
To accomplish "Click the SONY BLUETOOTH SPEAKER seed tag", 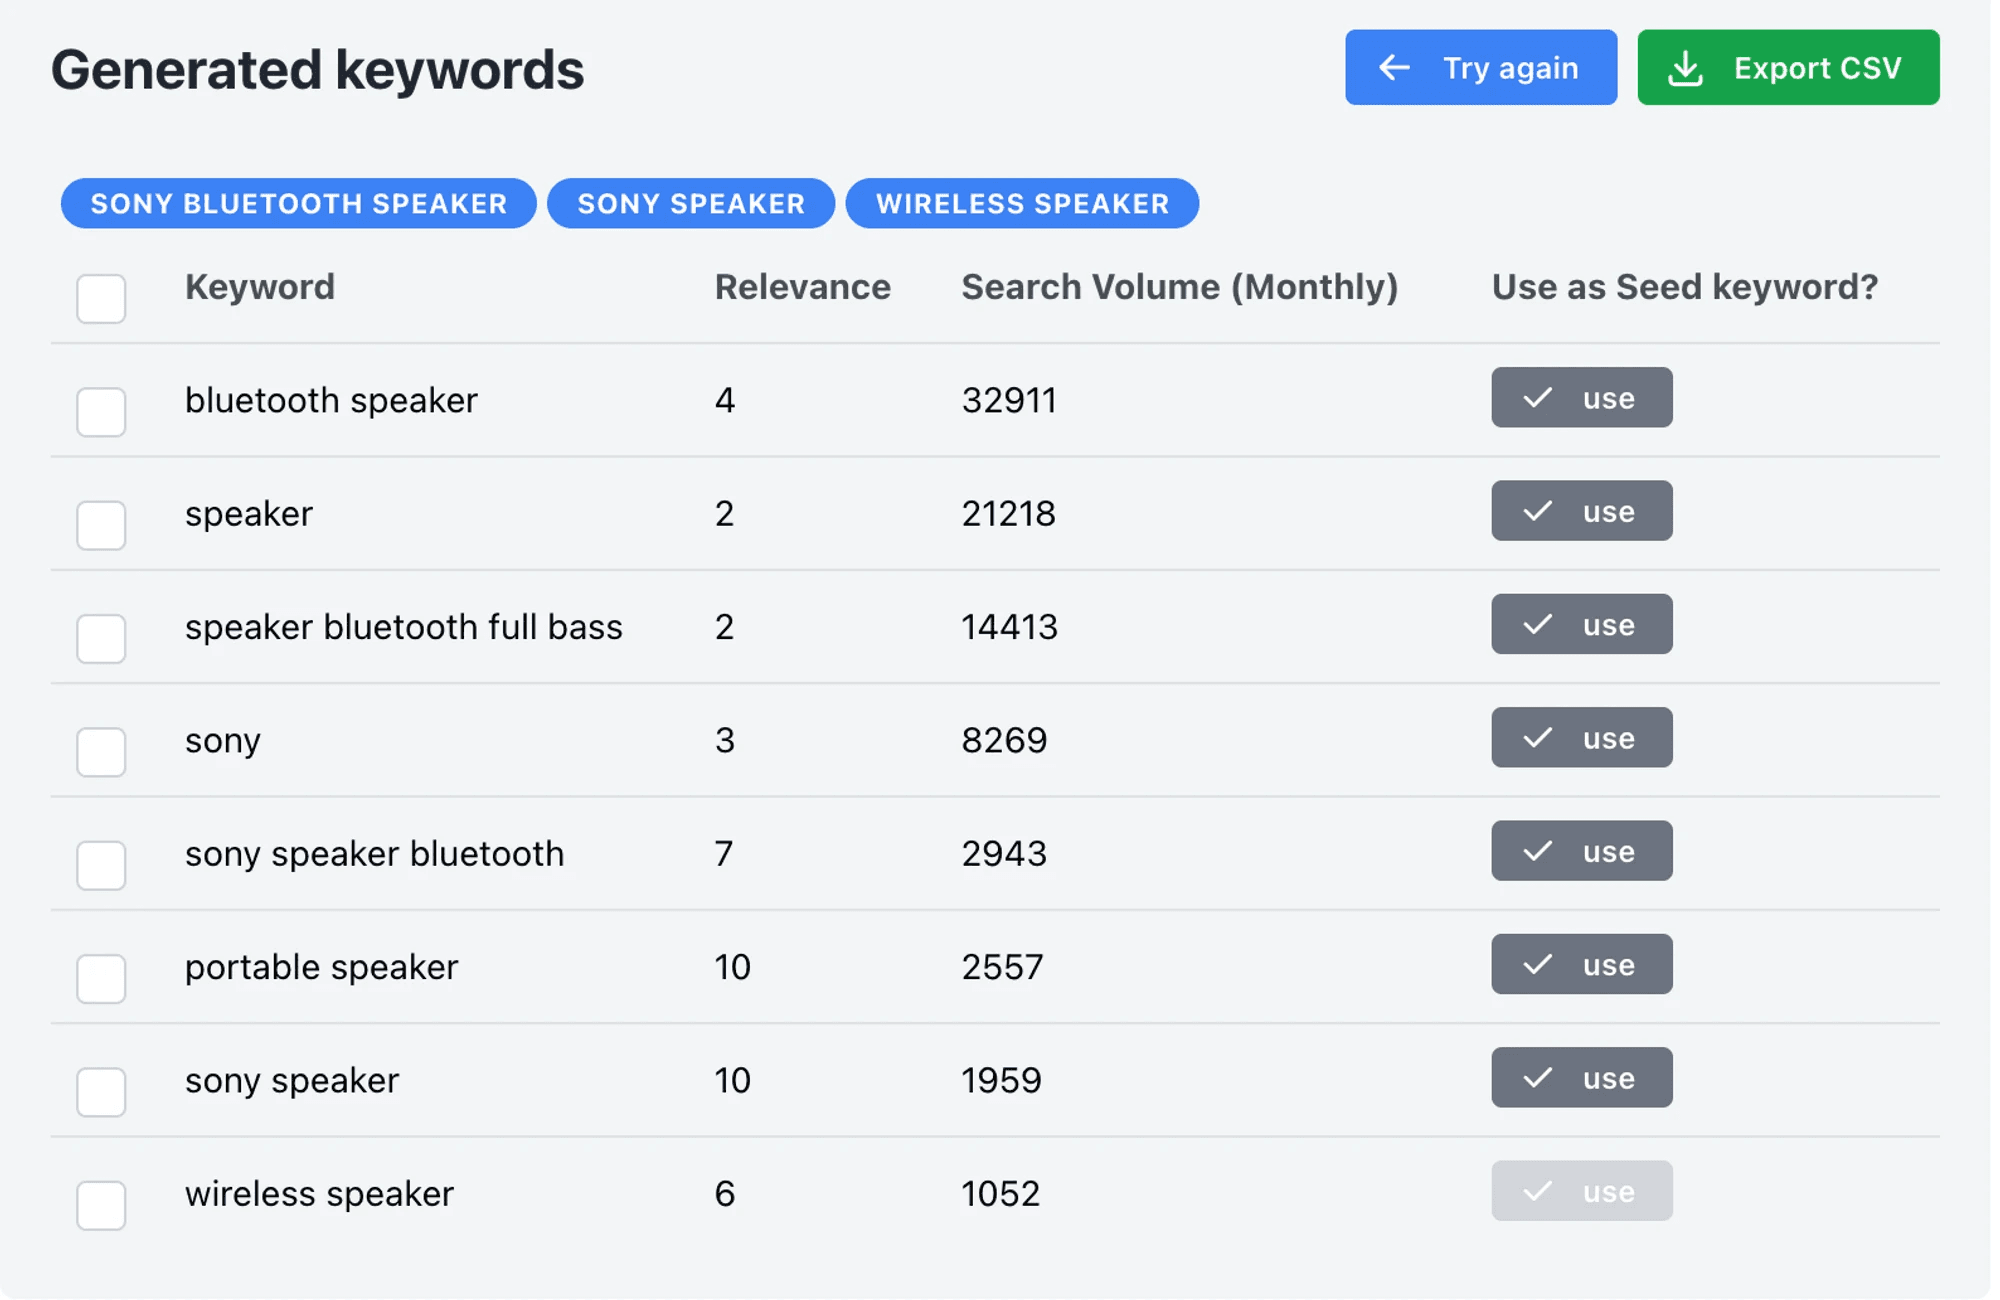I will pyautogui.click(x=298, y=204).
